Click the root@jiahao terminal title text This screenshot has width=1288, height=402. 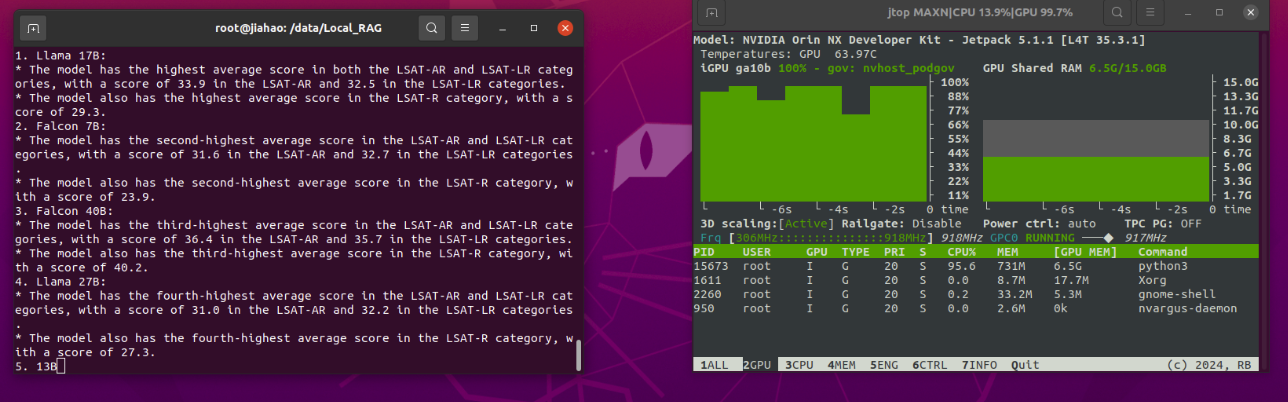coord(298,28)
